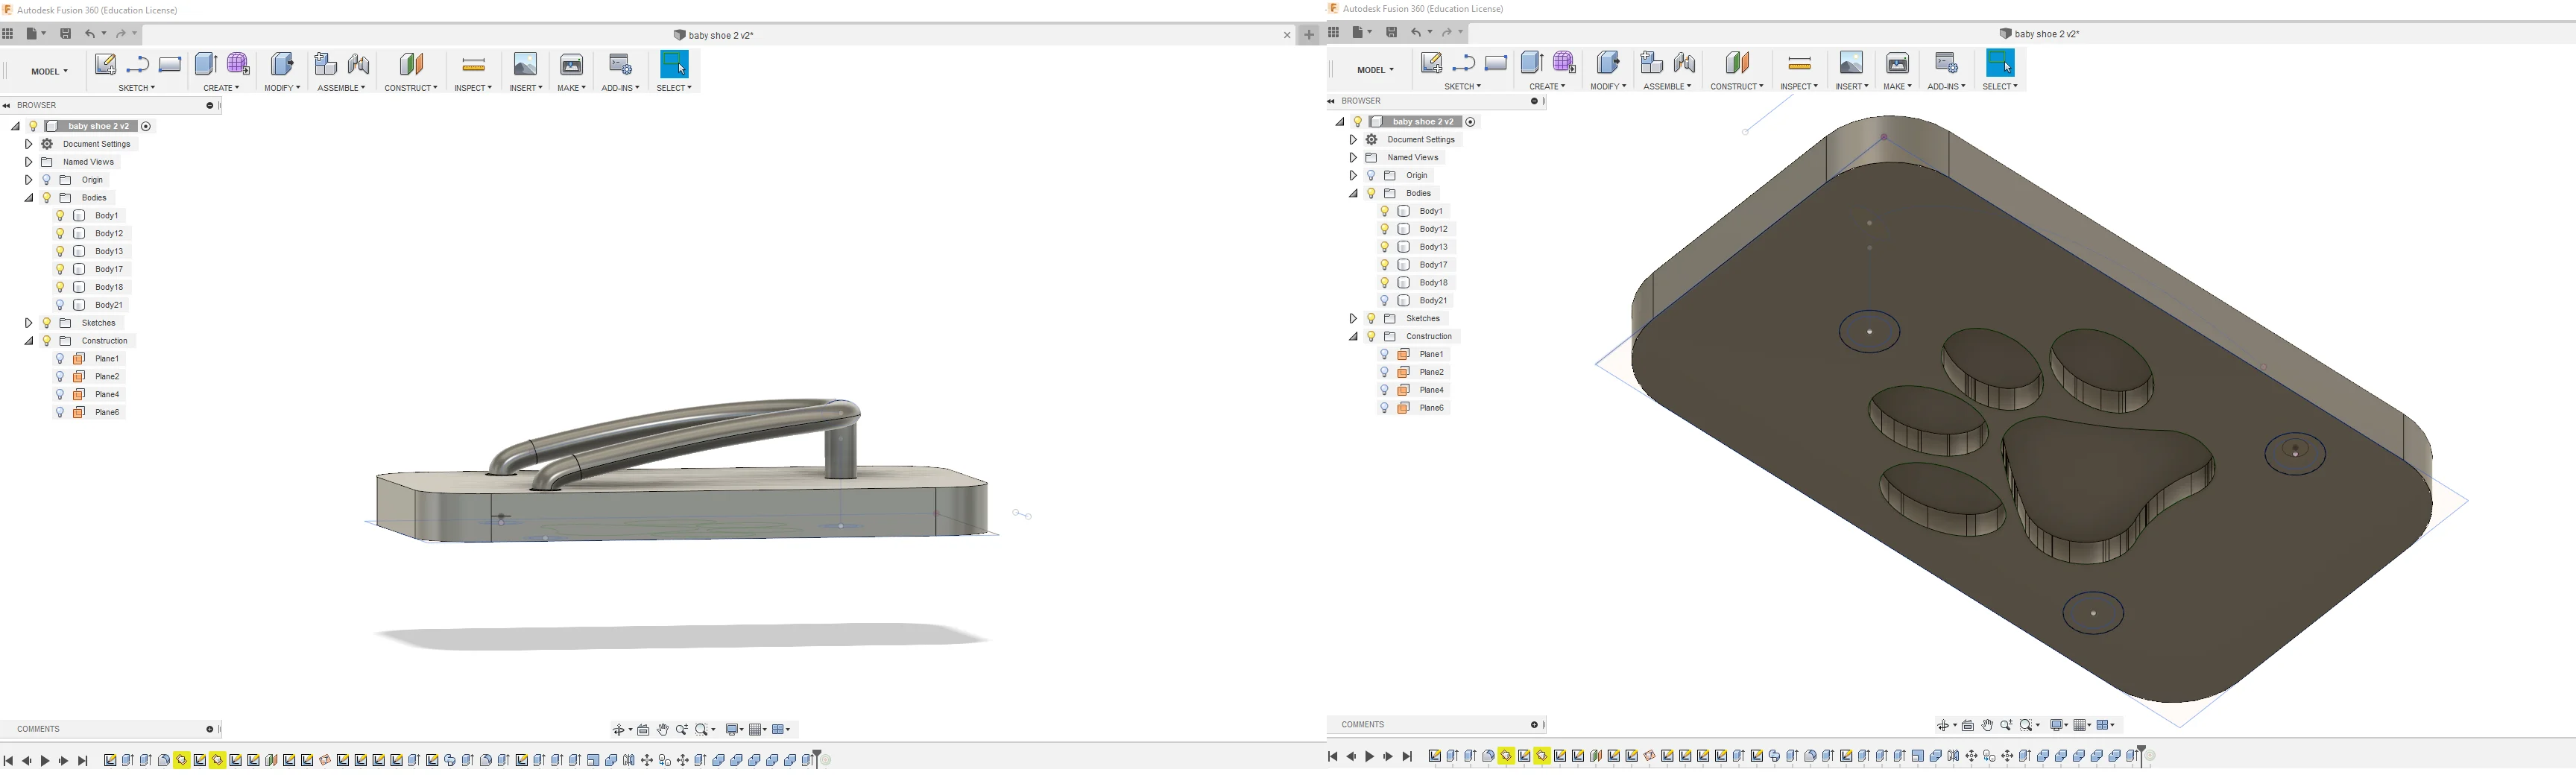
Task: Click 3D Print Make icon in left window
Action: coord(571,65)
